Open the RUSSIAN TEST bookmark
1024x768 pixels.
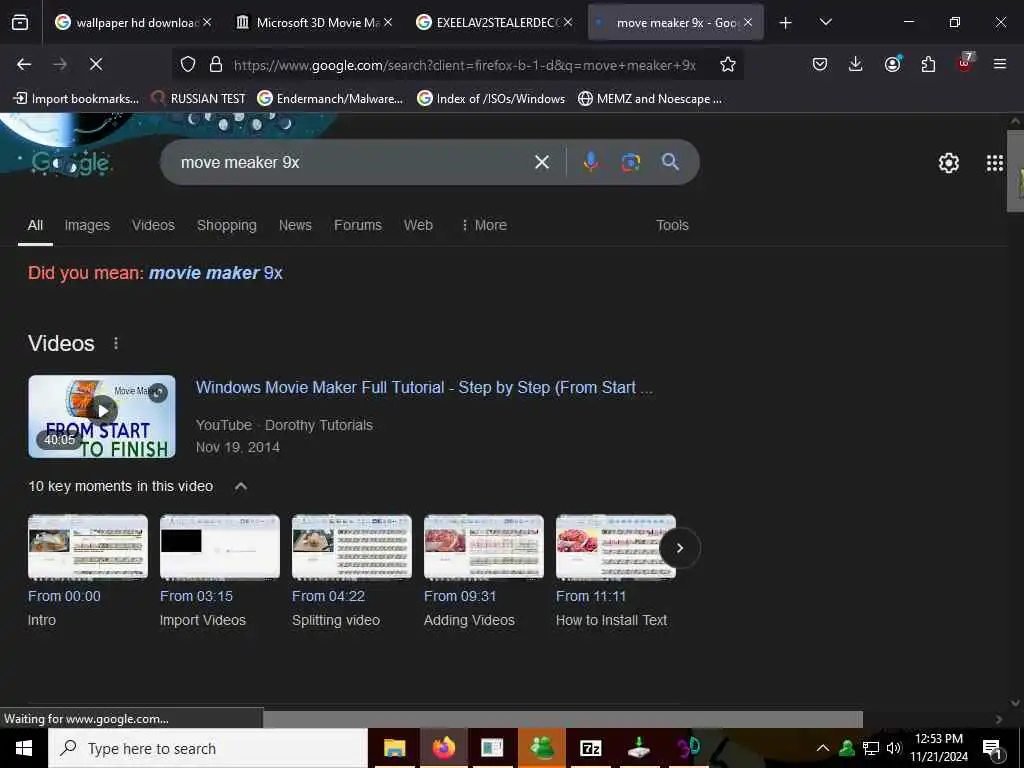[x=199, y=99]
